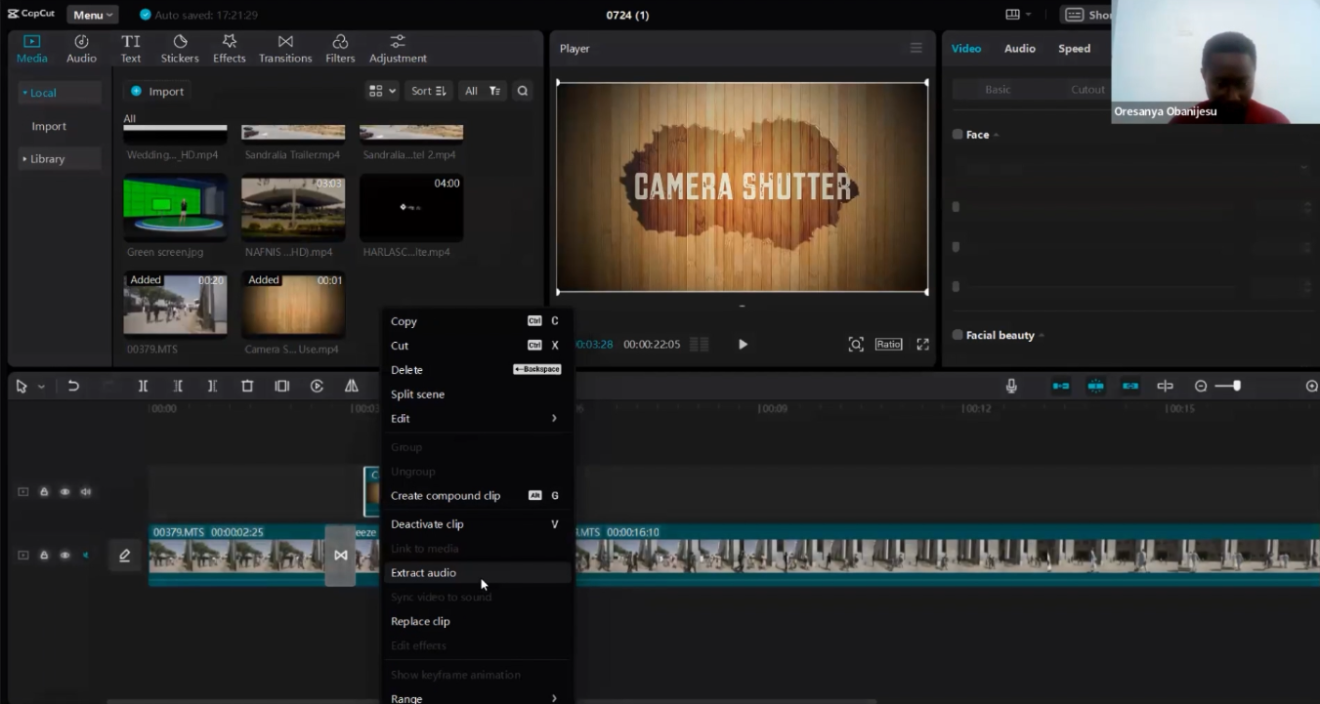This screenshot has width=1320, height=704.
Task: Open the Effects tab
Action: (229, 48)
